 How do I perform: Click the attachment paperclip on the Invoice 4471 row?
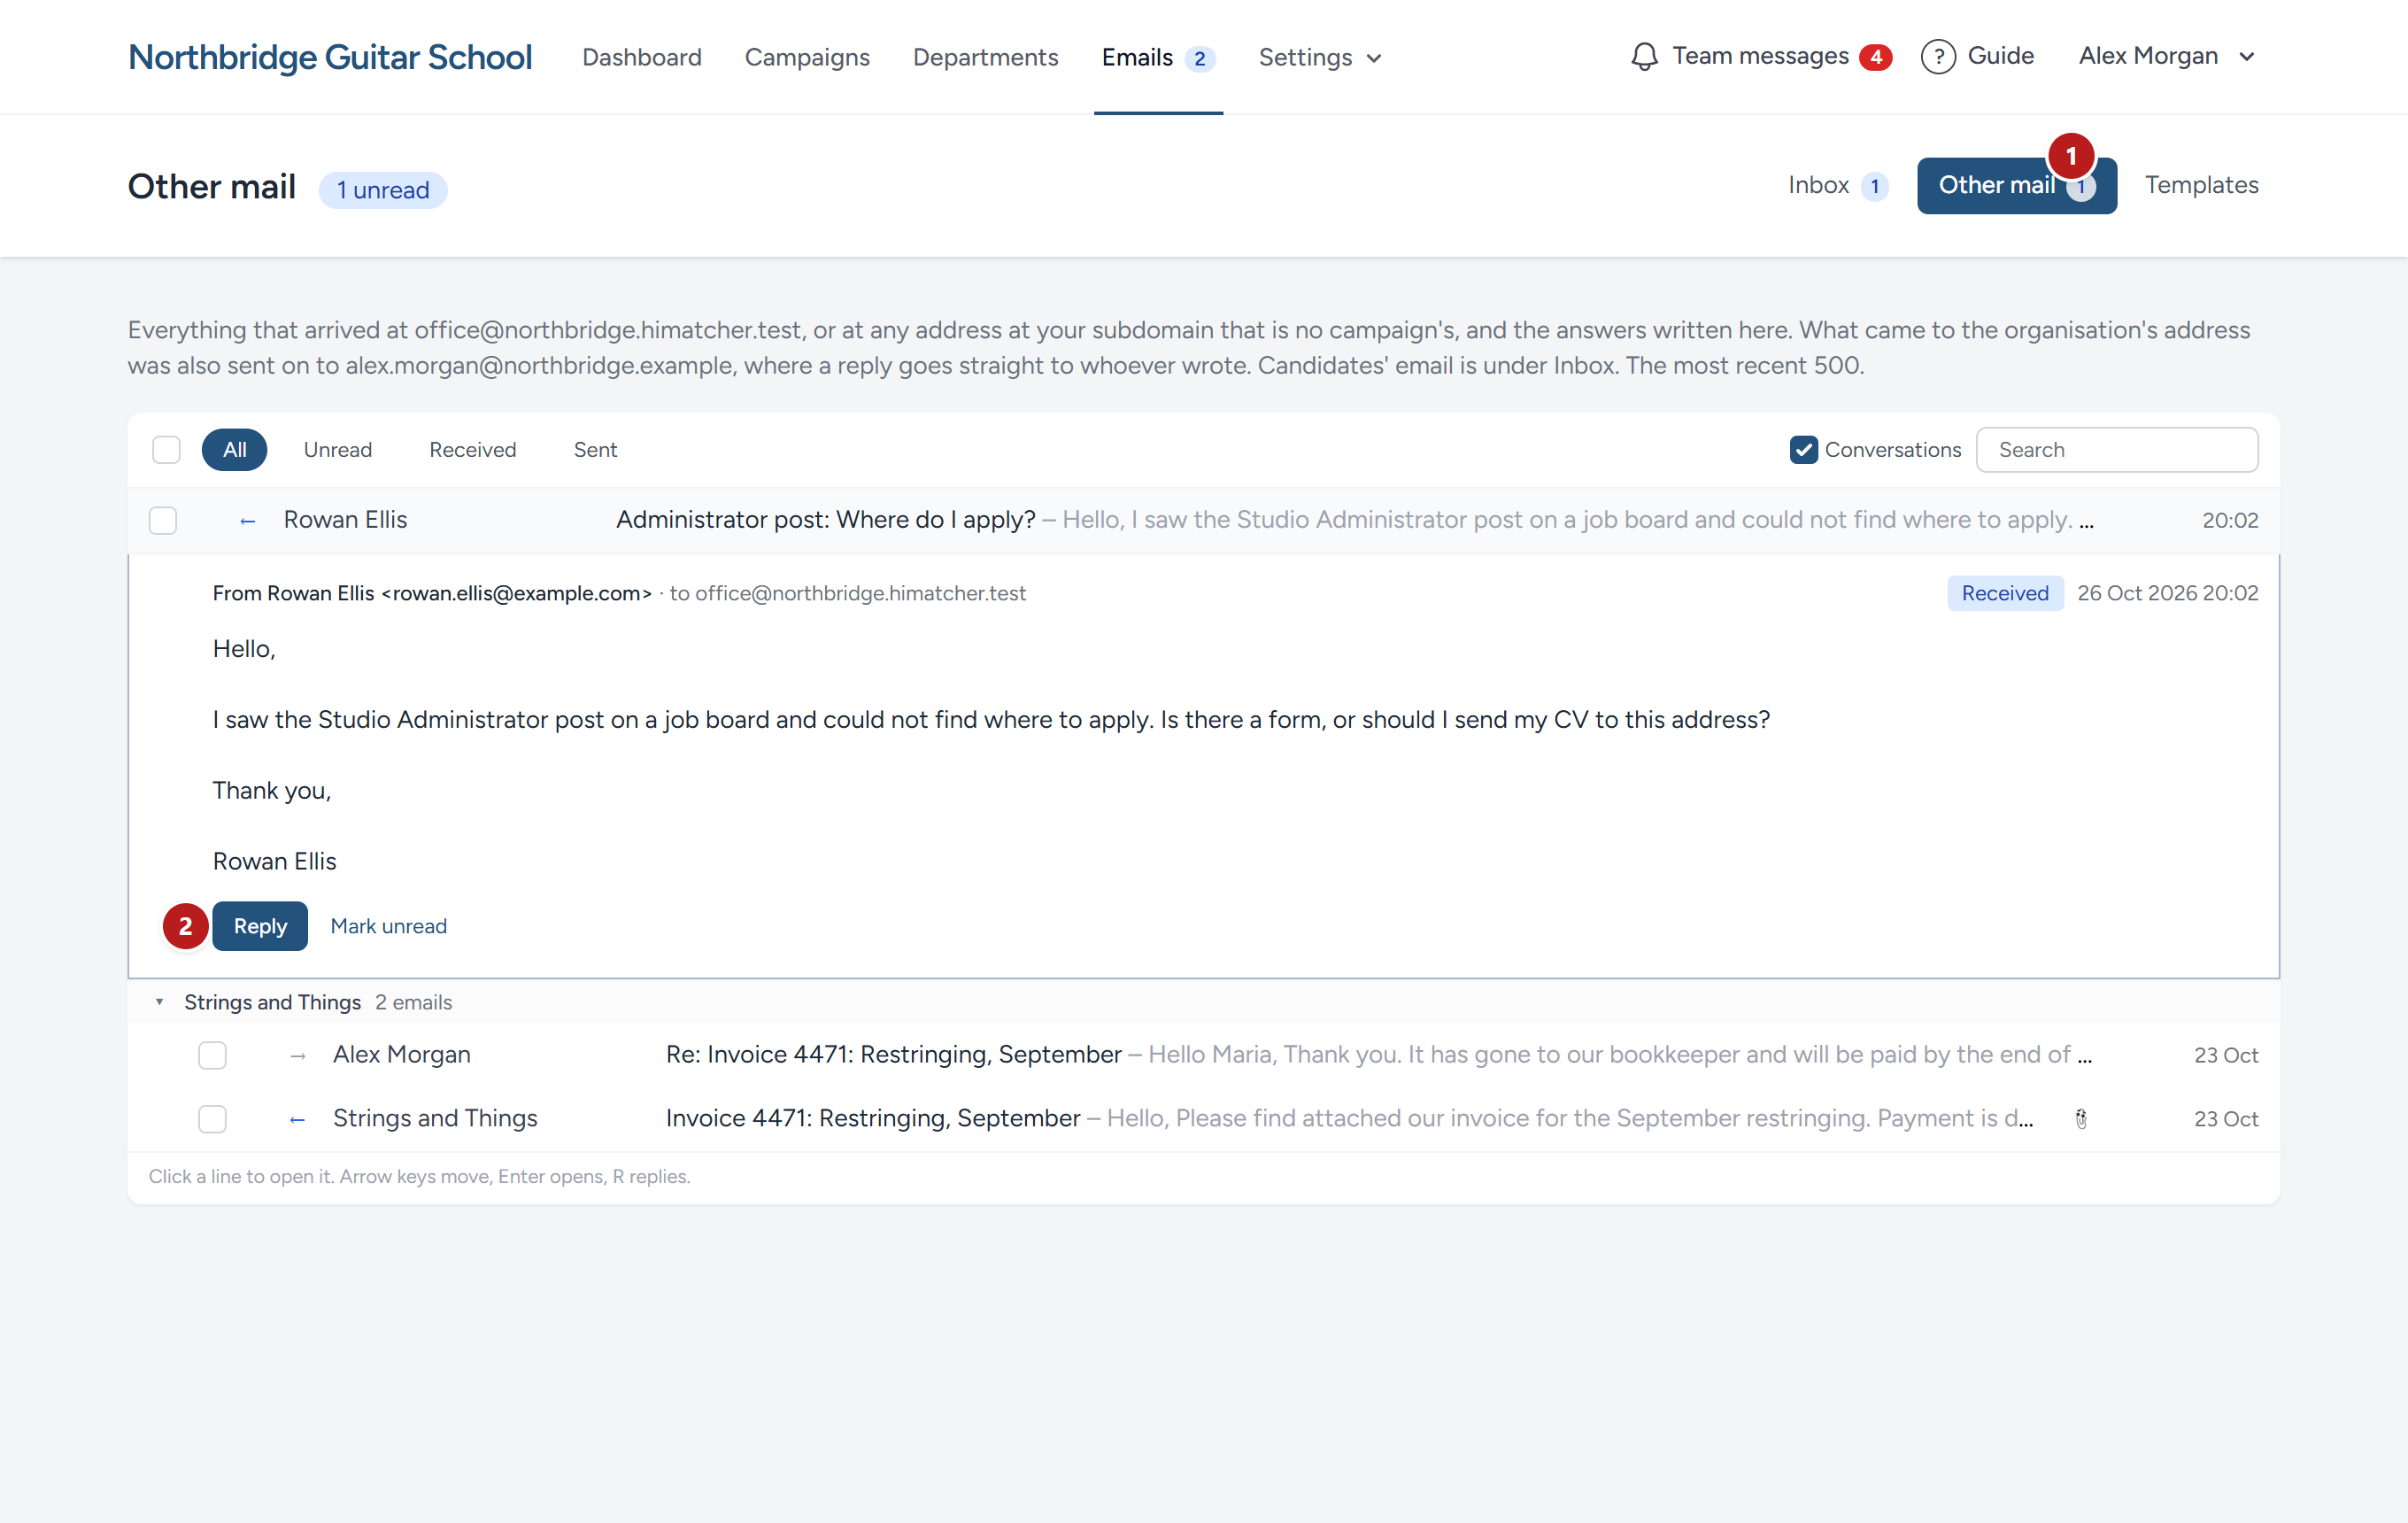pos(2081,1119)
